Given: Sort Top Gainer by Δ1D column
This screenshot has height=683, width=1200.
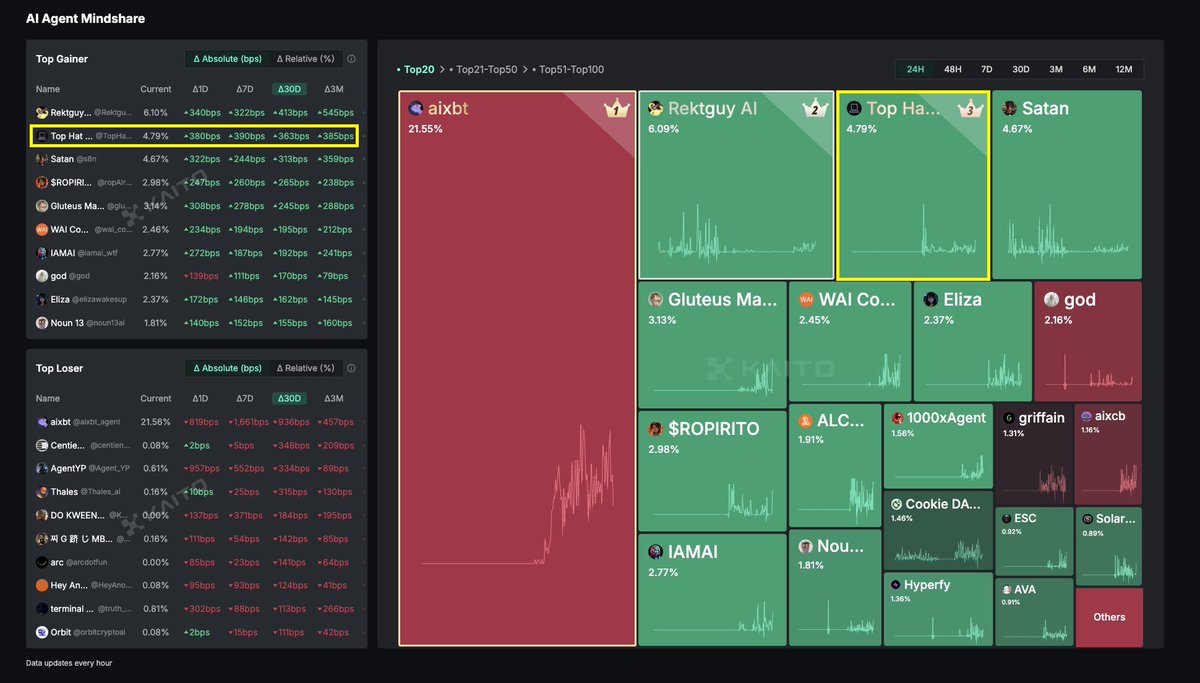Looking at the screenshot, I should click(200, 89).
